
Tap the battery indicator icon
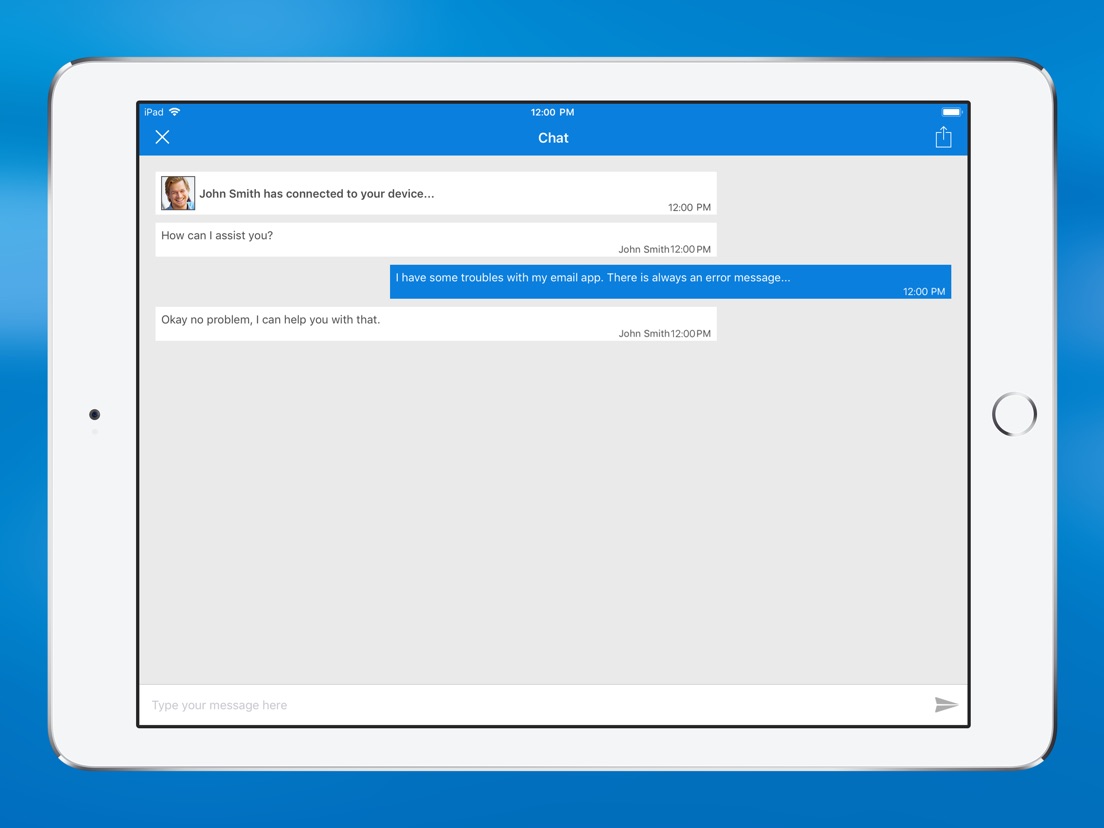tap(951, 112)
